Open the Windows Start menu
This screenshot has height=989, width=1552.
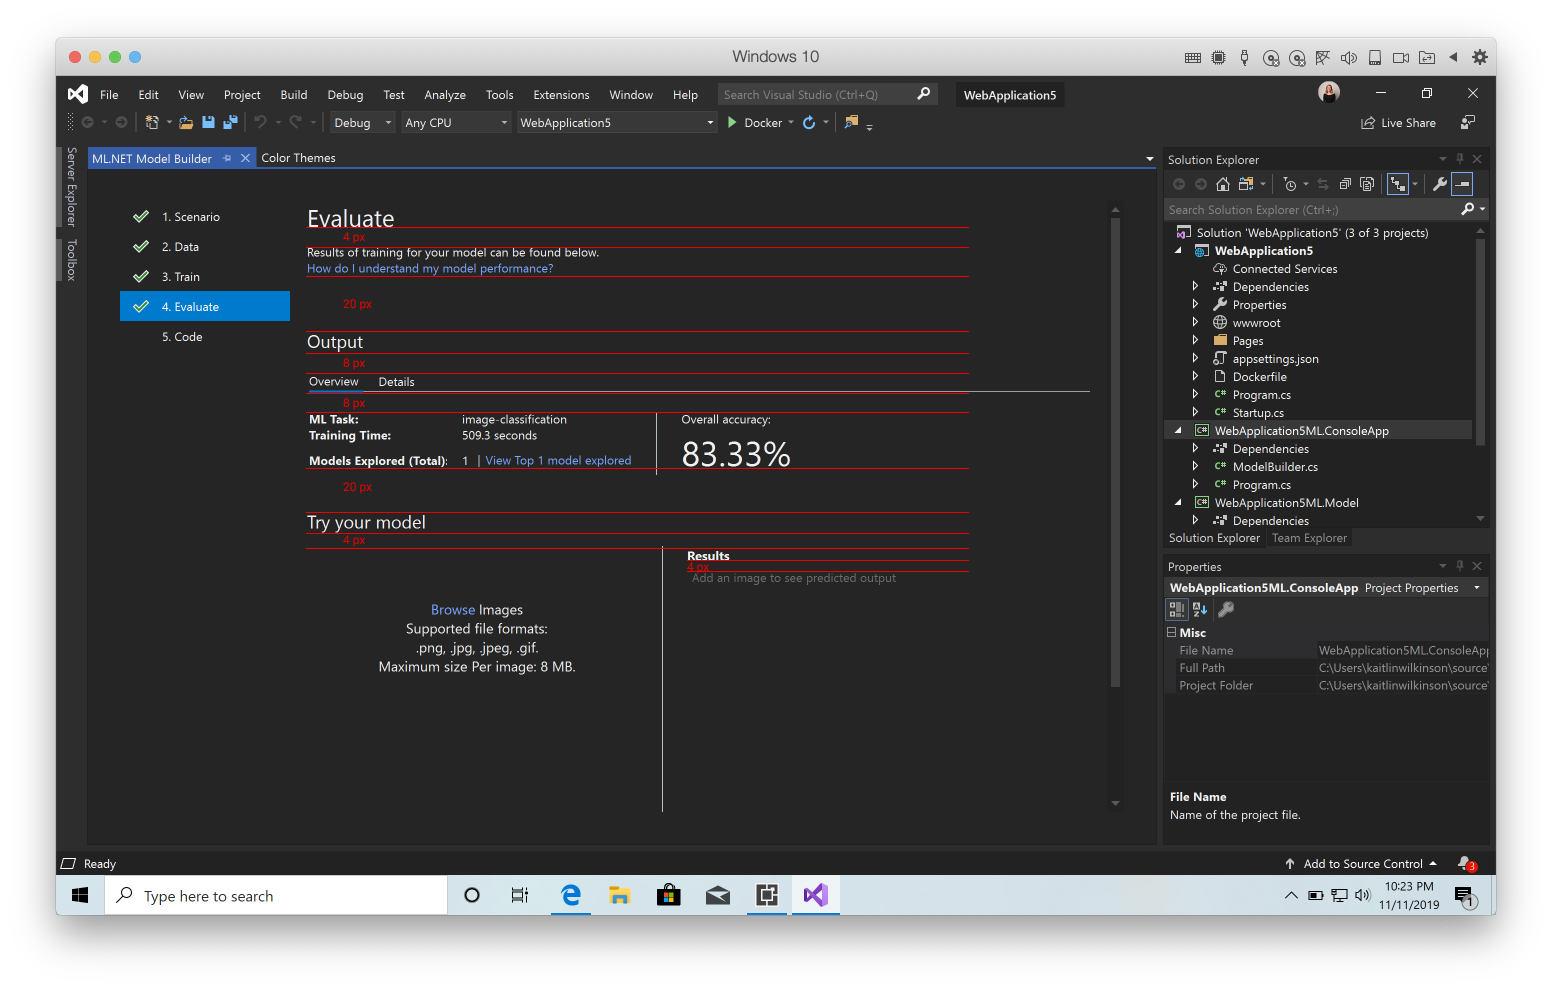[x=80, y=896]
